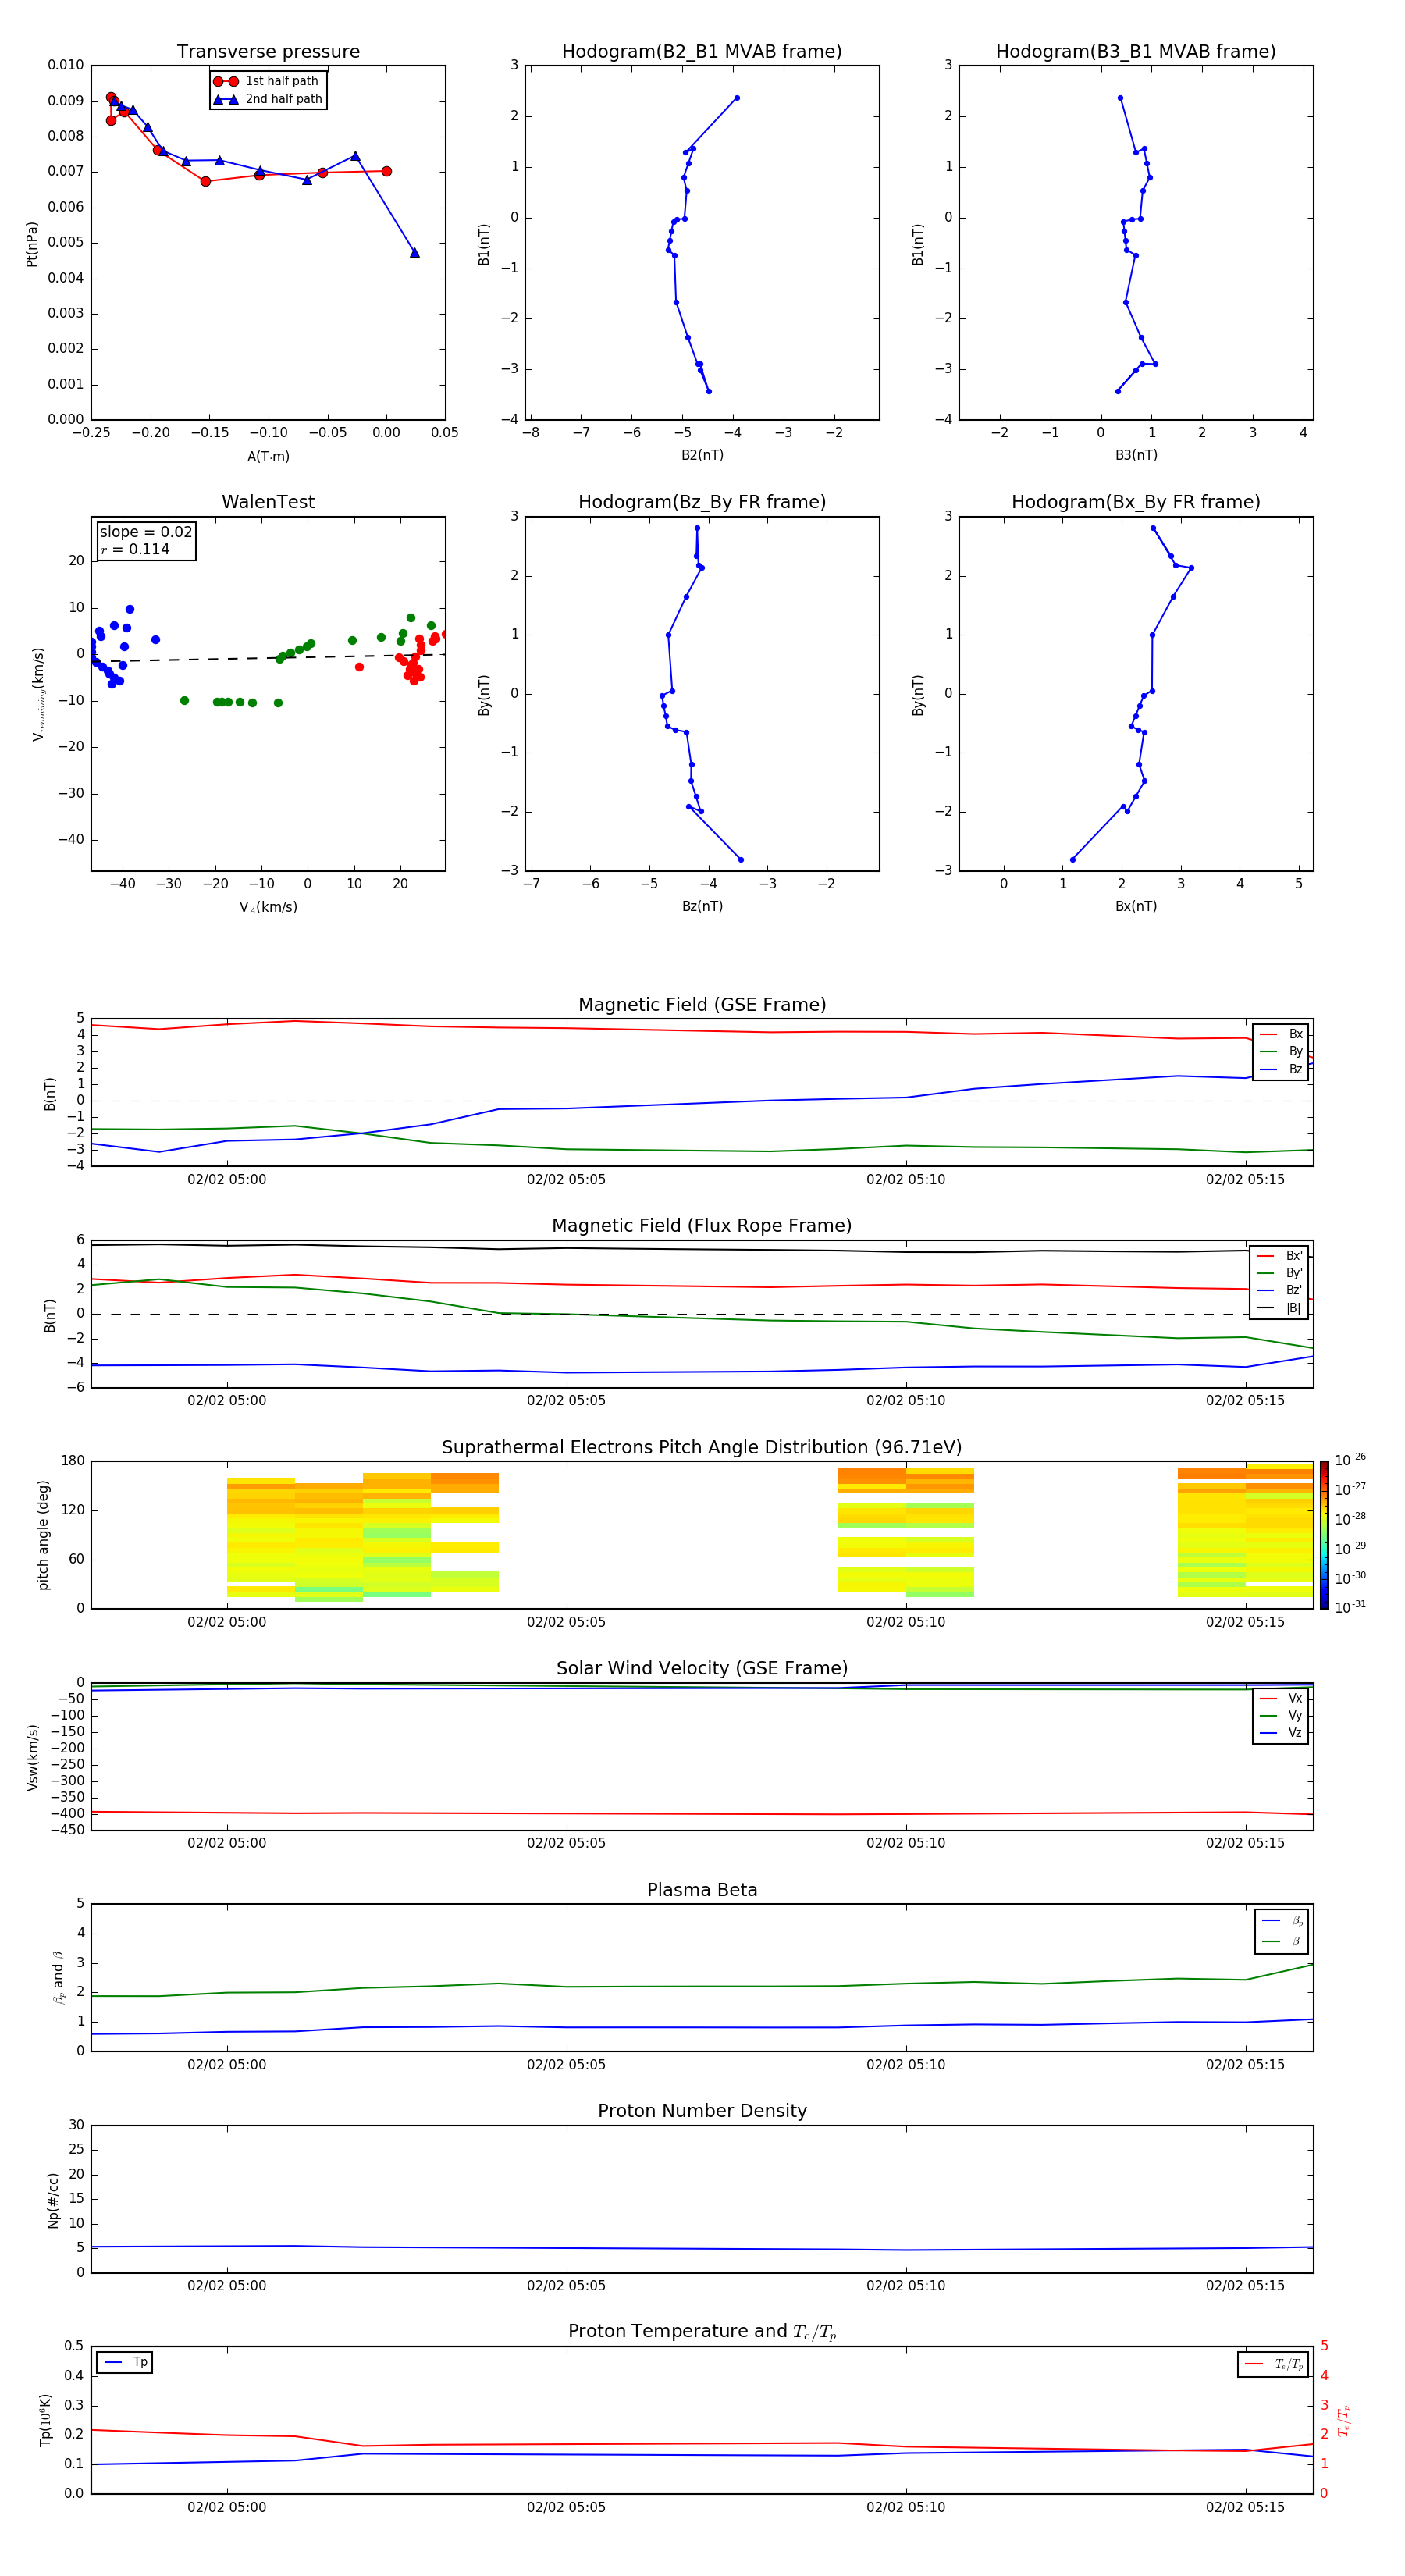Click the 'Bz' legend entry in GSE panel
Viewport: 1405px width, 2576px height.
point(1281,1069)
